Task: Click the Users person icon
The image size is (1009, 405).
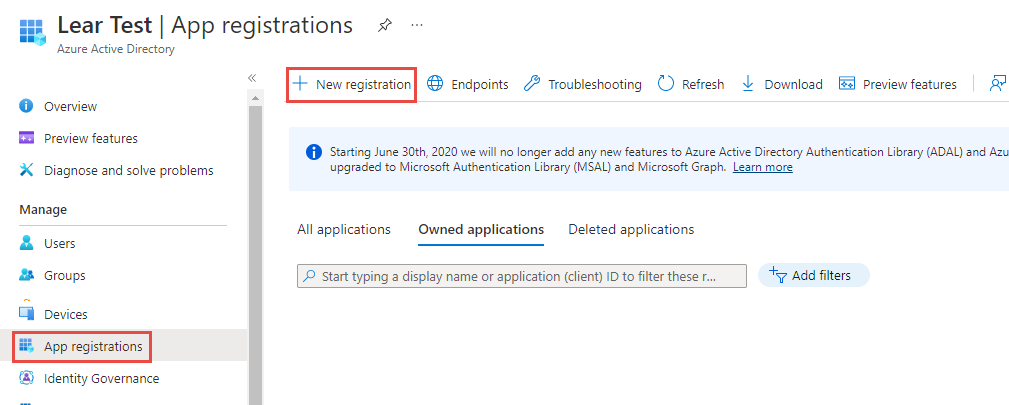Action: 26,243
